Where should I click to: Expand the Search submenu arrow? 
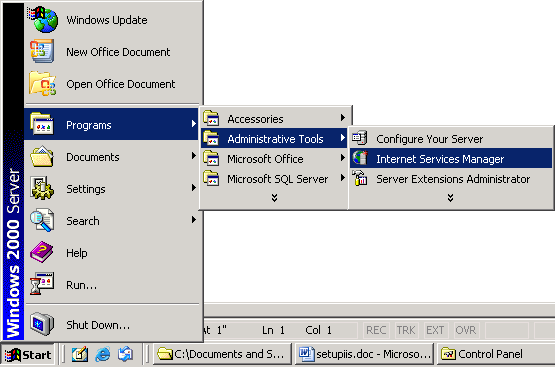pyautogui.click(x=194, y=220)
